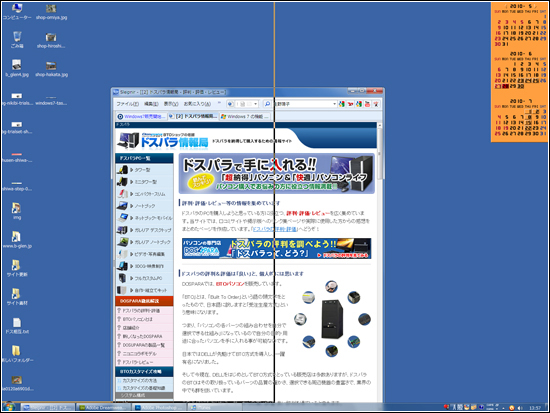
Task: Open the ガレリア ノートブック sidebar link
Action: tap(153, 242)
